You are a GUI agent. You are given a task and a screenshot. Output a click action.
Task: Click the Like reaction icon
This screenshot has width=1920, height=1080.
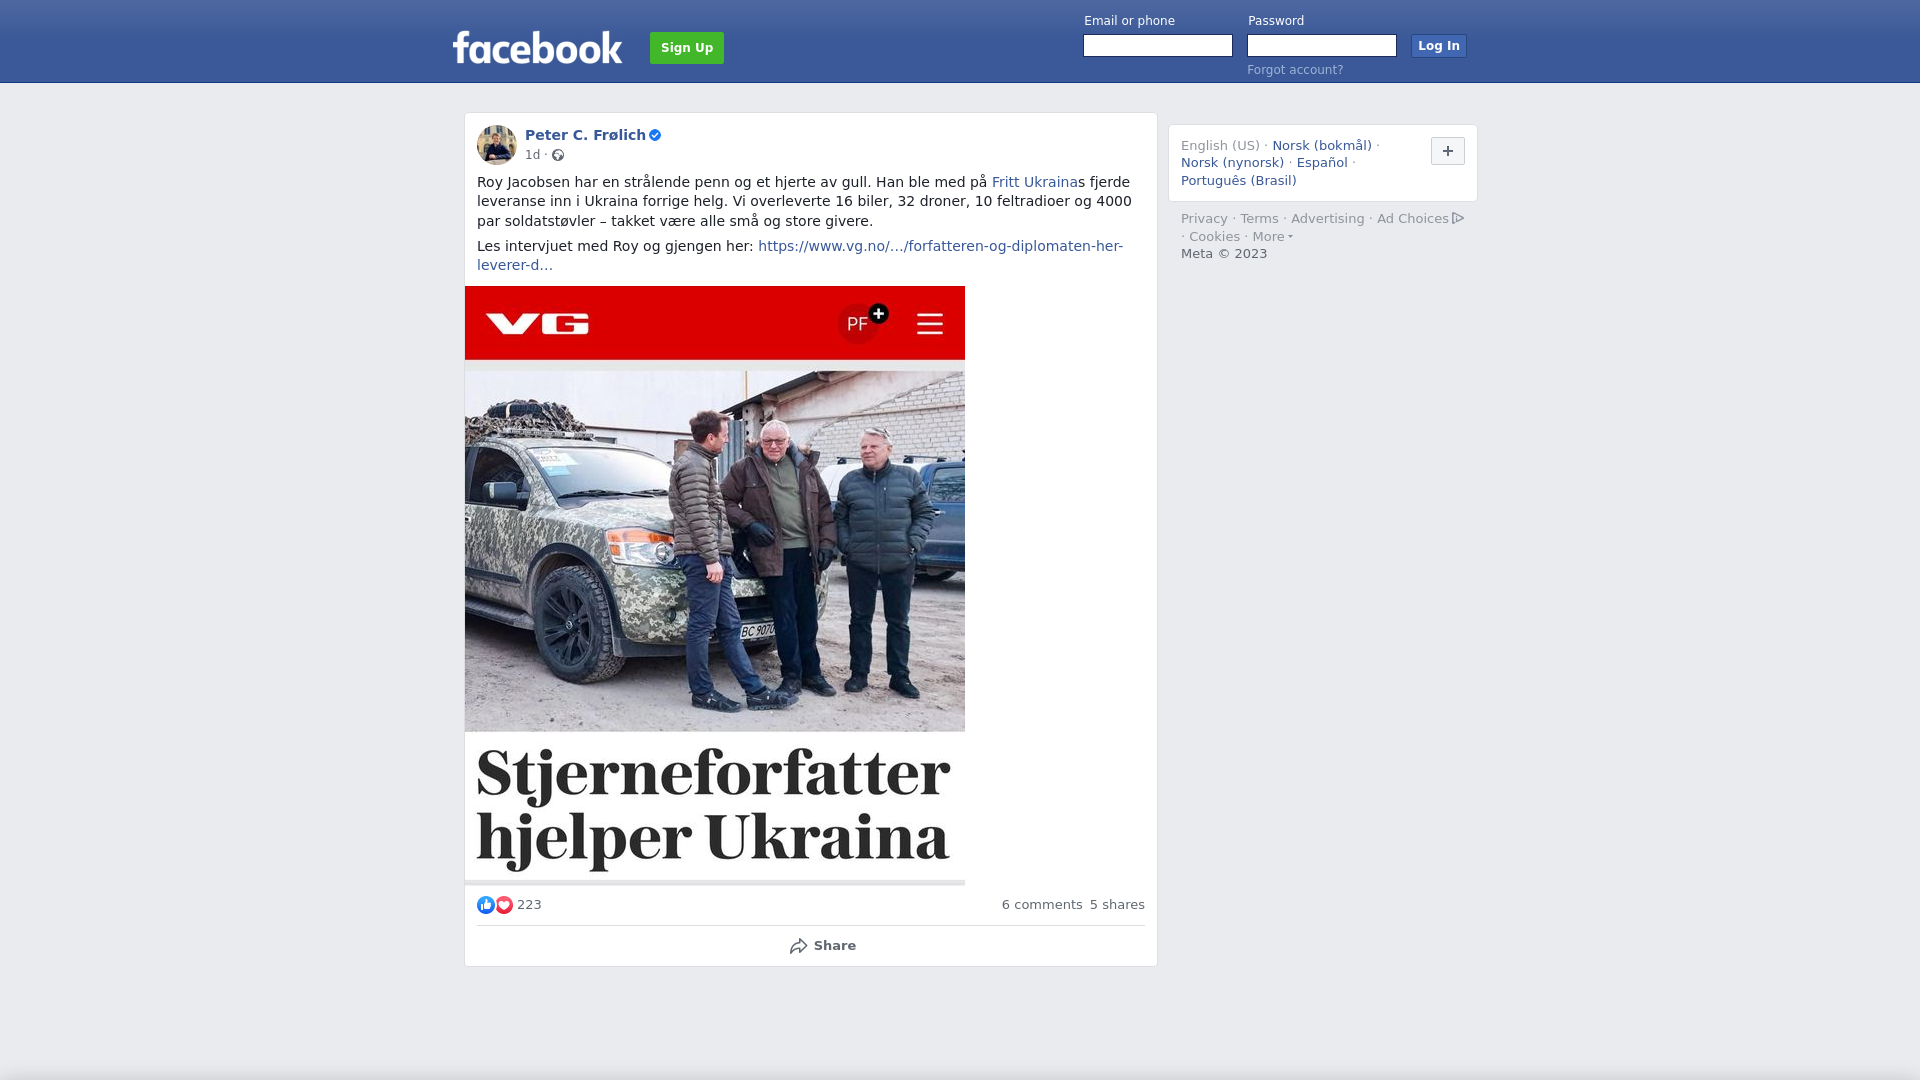486,905
